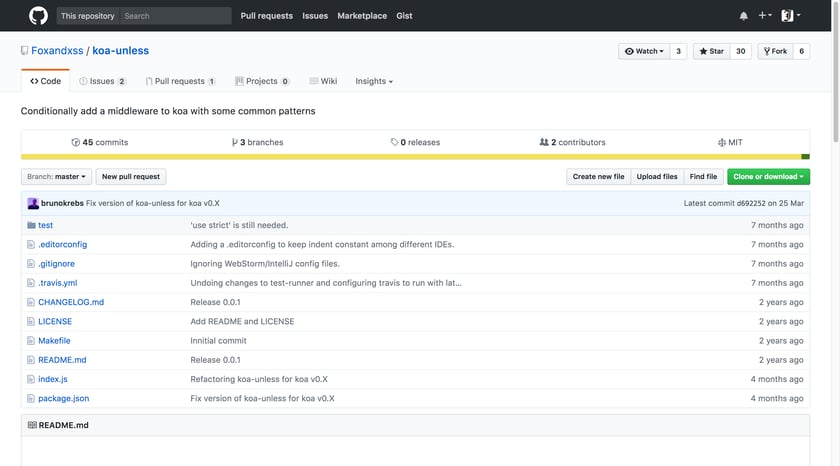Click the test folder icon
The height and width of the screenshot is (466, 840).
pyautogui.click(x=31, y=225)
